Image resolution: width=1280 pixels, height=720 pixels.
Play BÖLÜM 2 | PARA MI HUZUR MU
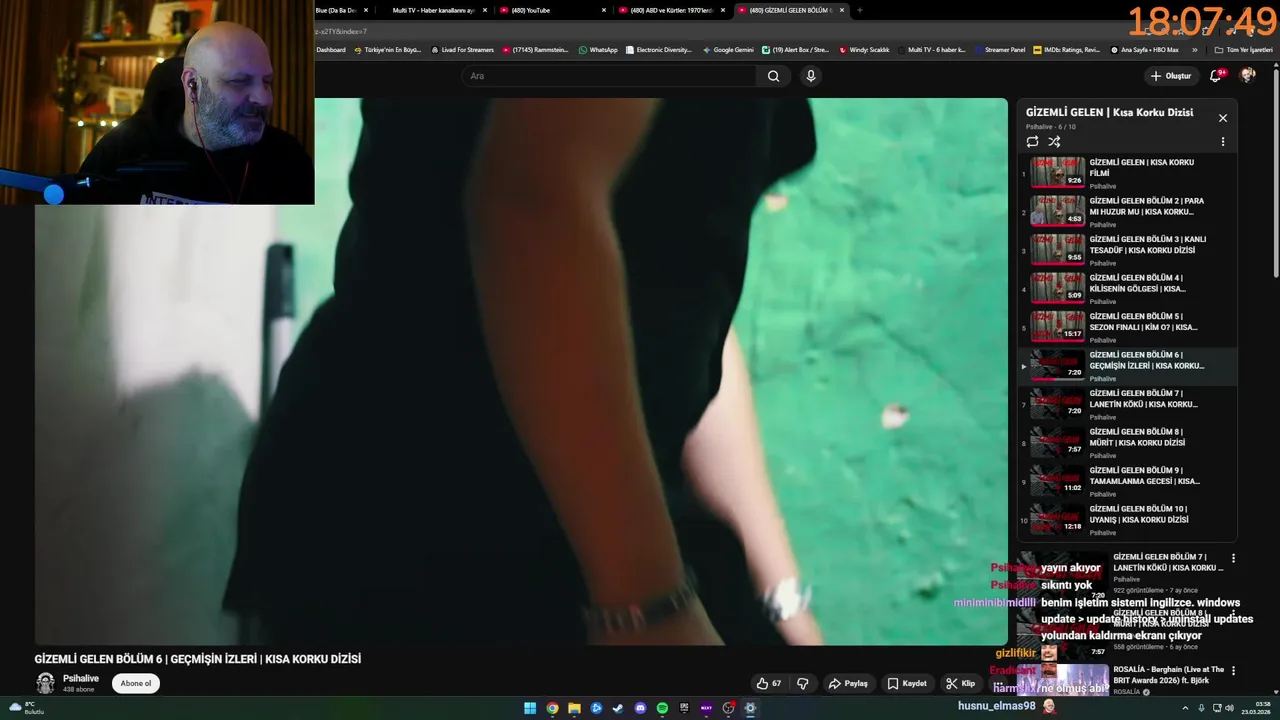pos(1127,212)
